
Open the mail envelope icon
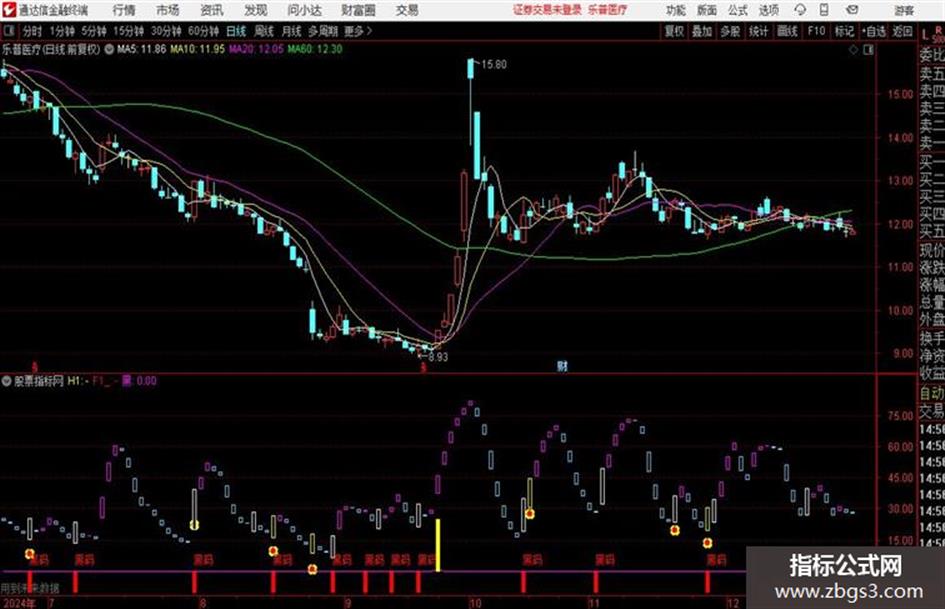[852, 10]
